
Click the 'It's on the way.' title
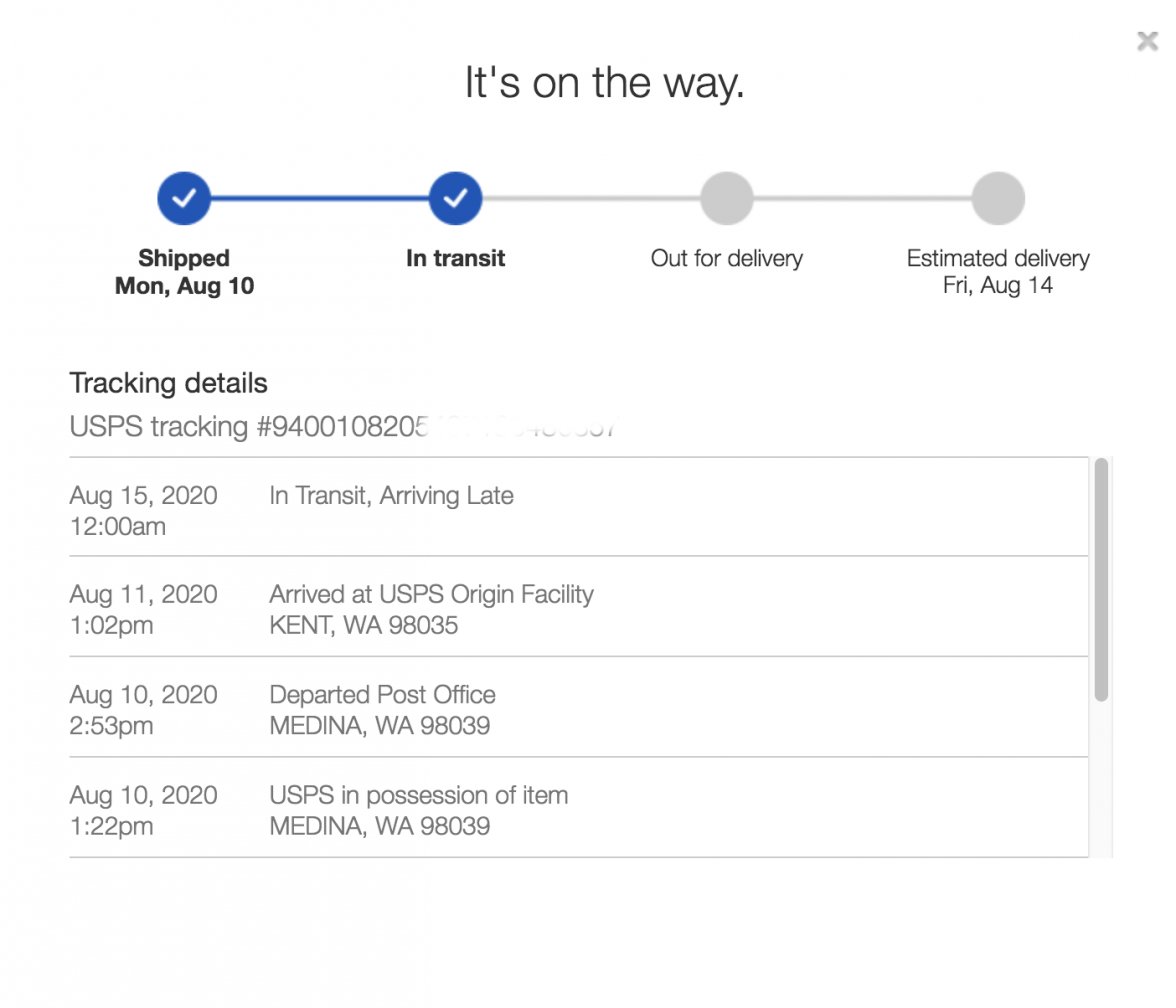604,83
